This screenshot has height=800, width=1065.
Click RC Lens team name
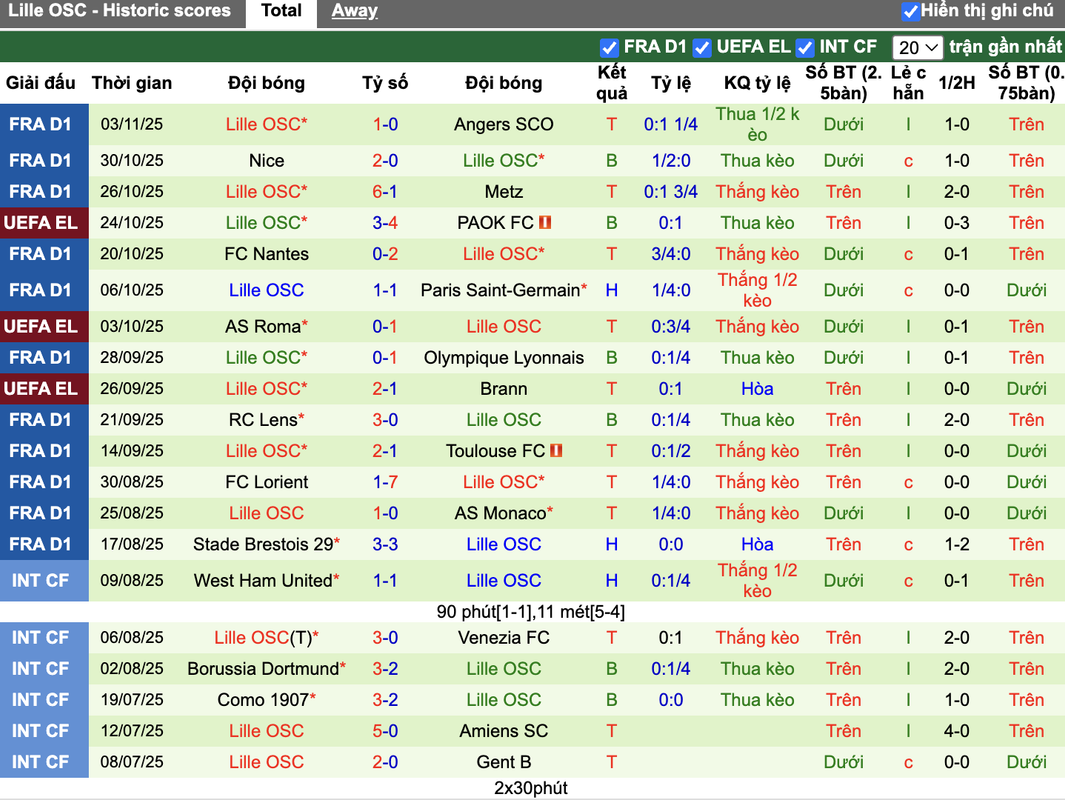click(x=266, y=420)
